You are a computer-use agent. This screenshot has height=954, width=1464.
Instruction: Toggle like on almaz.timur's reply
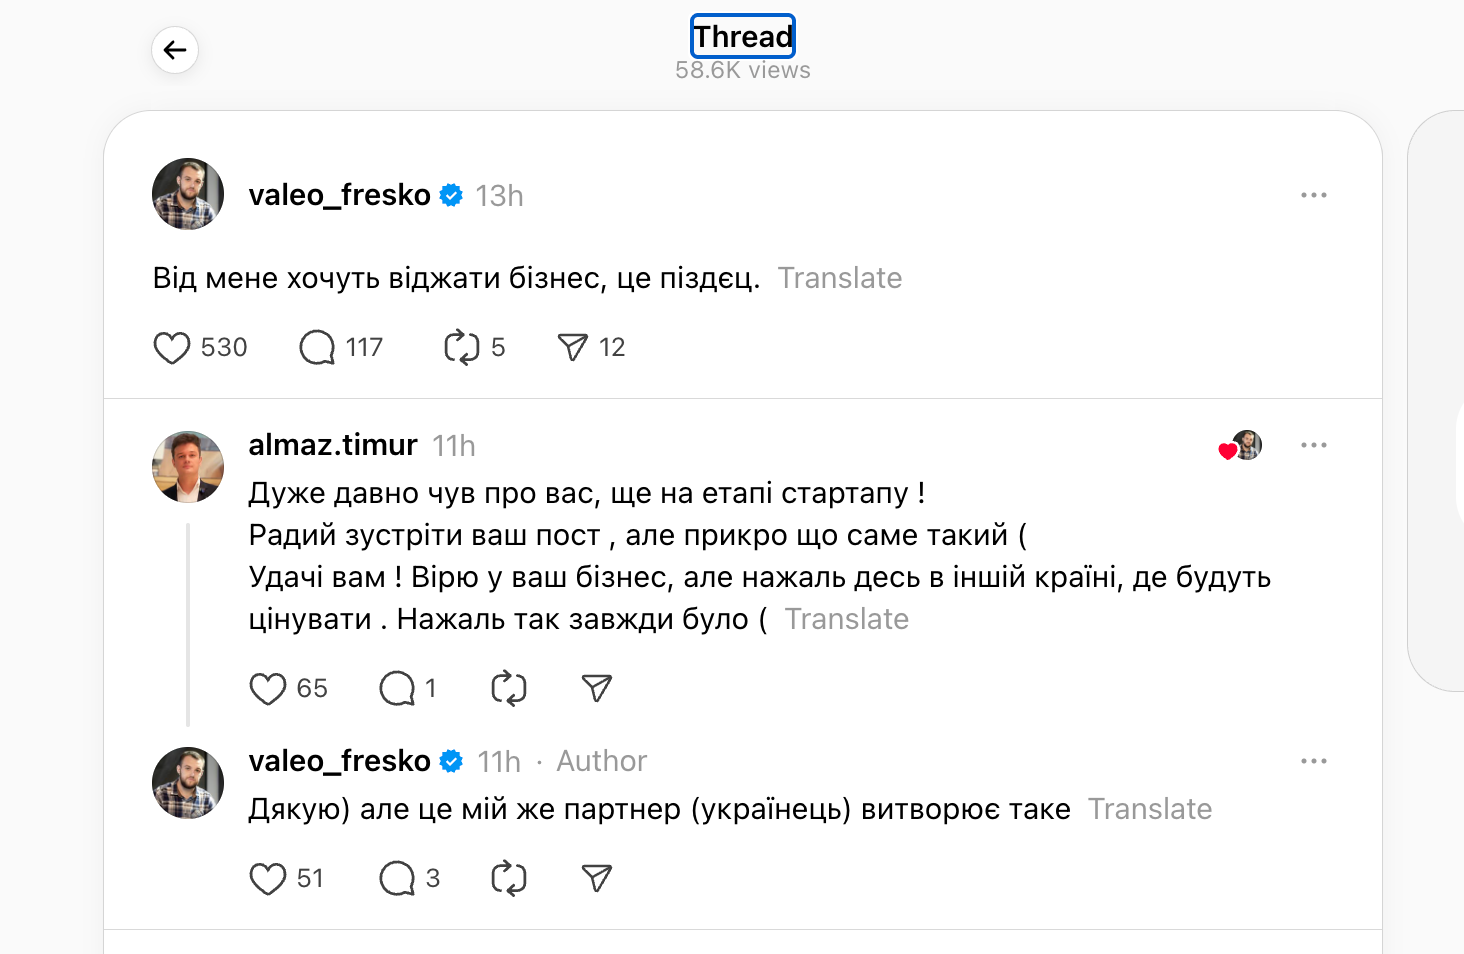click(x=266, y=688)
